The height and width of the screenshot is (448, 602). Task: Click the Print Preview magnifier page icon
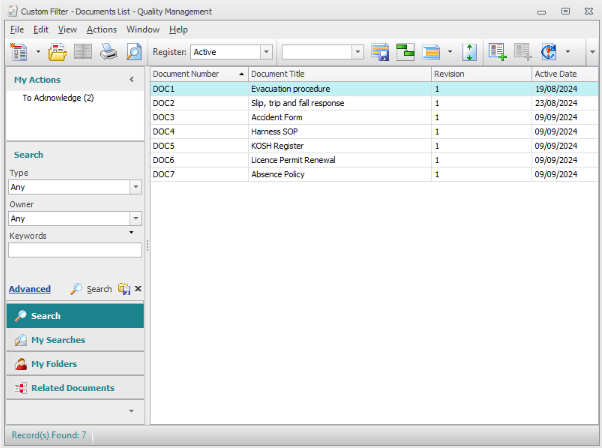(x=134, y=52)
